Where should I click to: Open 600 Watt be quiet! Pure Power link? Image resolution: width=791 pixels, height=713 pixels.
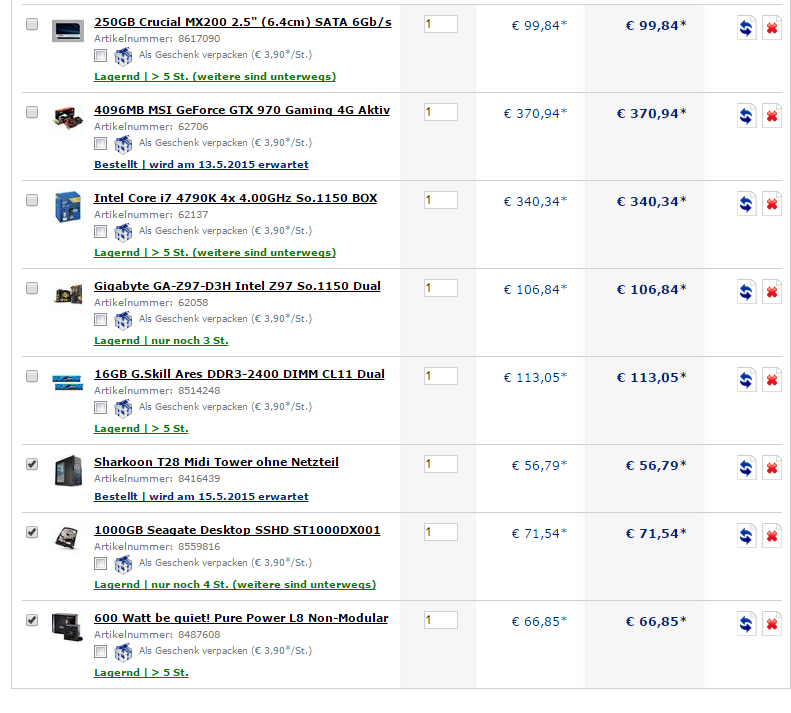(x=241, y=618)
